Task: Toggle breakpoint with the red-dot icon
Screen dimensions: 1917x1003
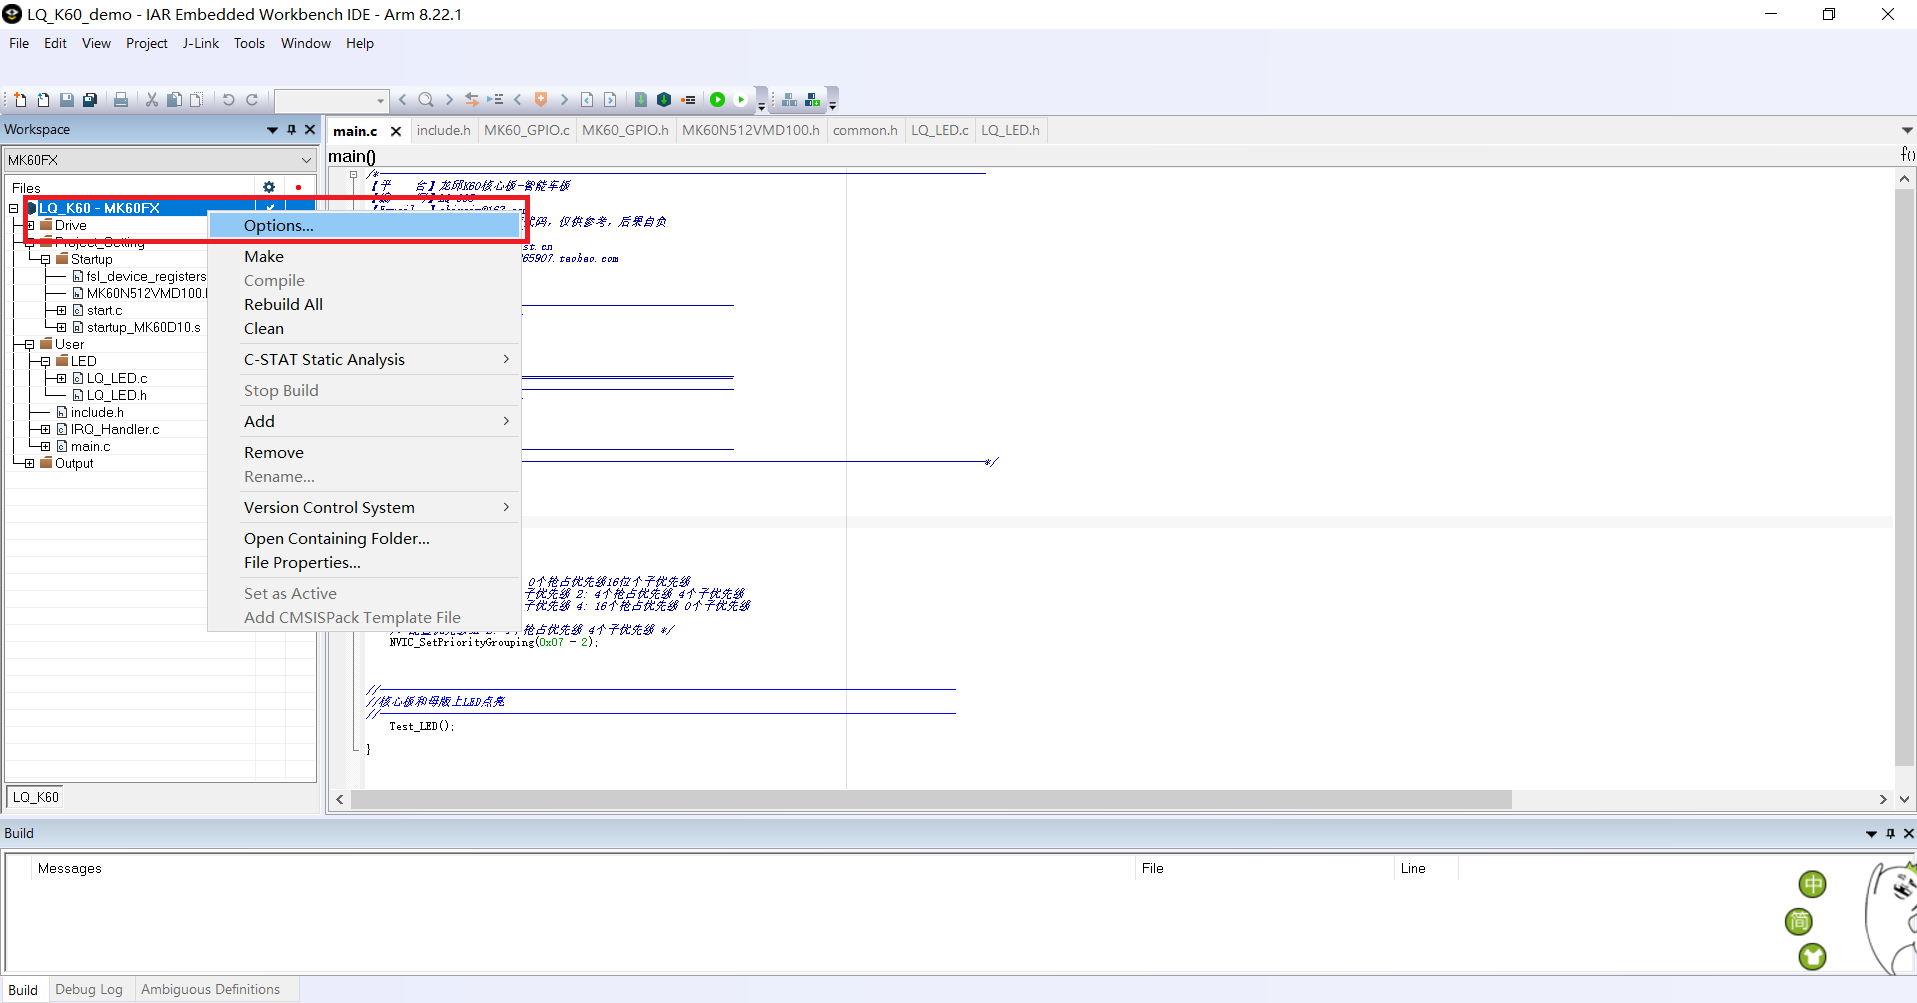Action: [688, 100]
